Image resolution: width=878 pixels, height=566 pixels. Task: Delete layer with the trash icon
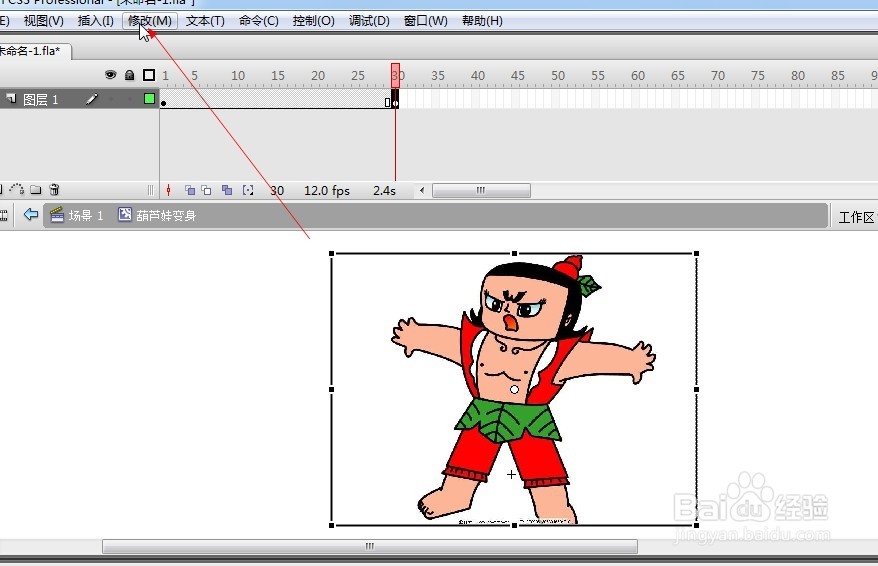tap(54, 189)
